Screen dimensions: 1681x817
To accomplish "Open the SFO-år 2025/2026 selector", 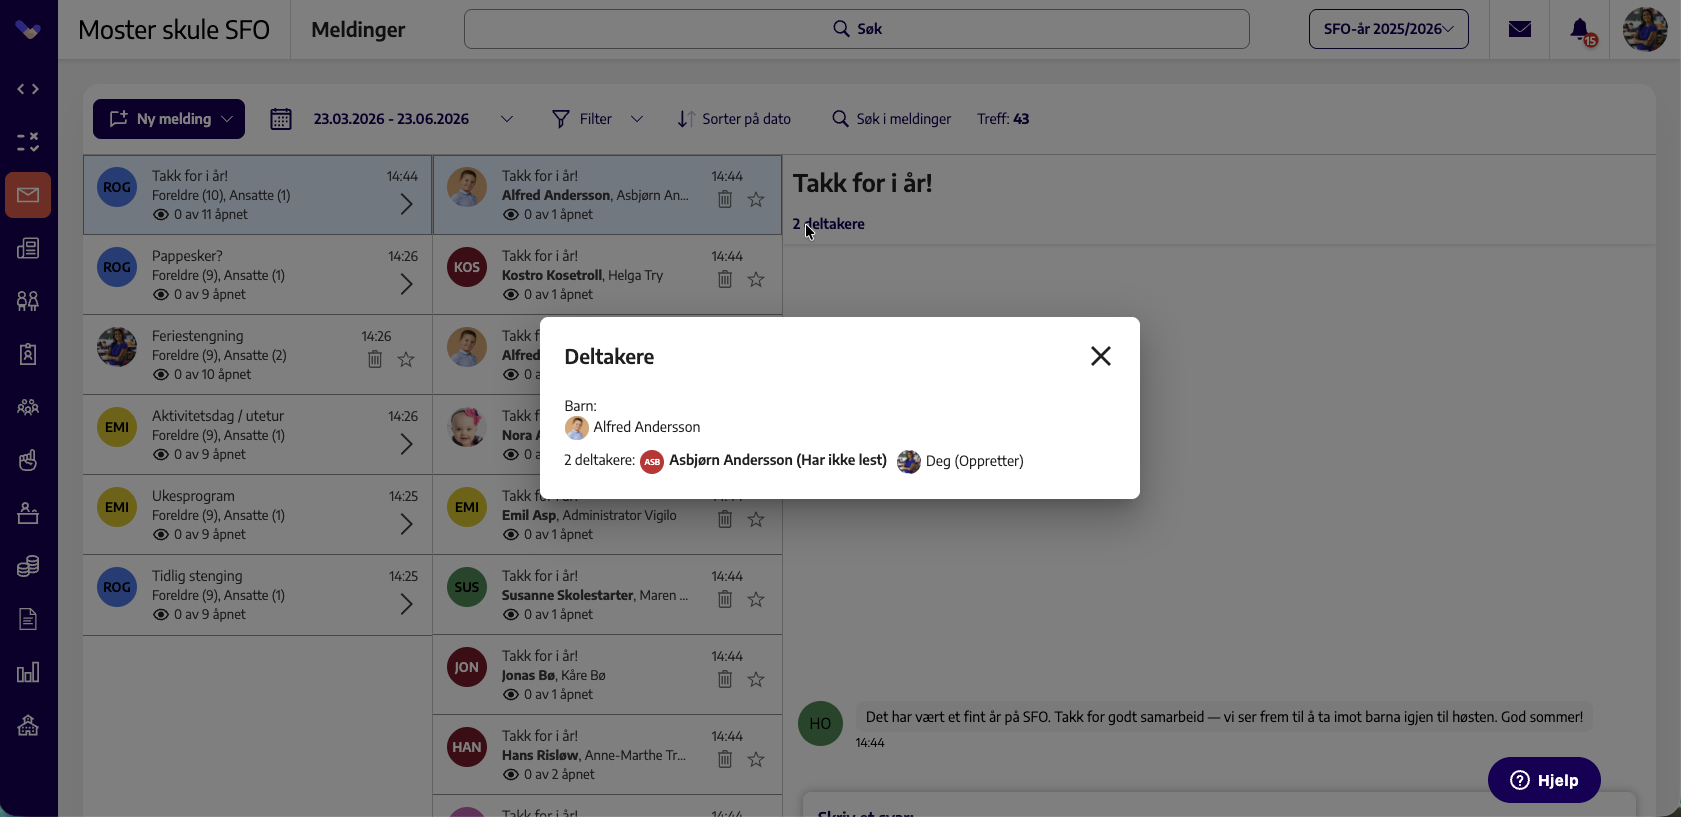I will 1388,29.
